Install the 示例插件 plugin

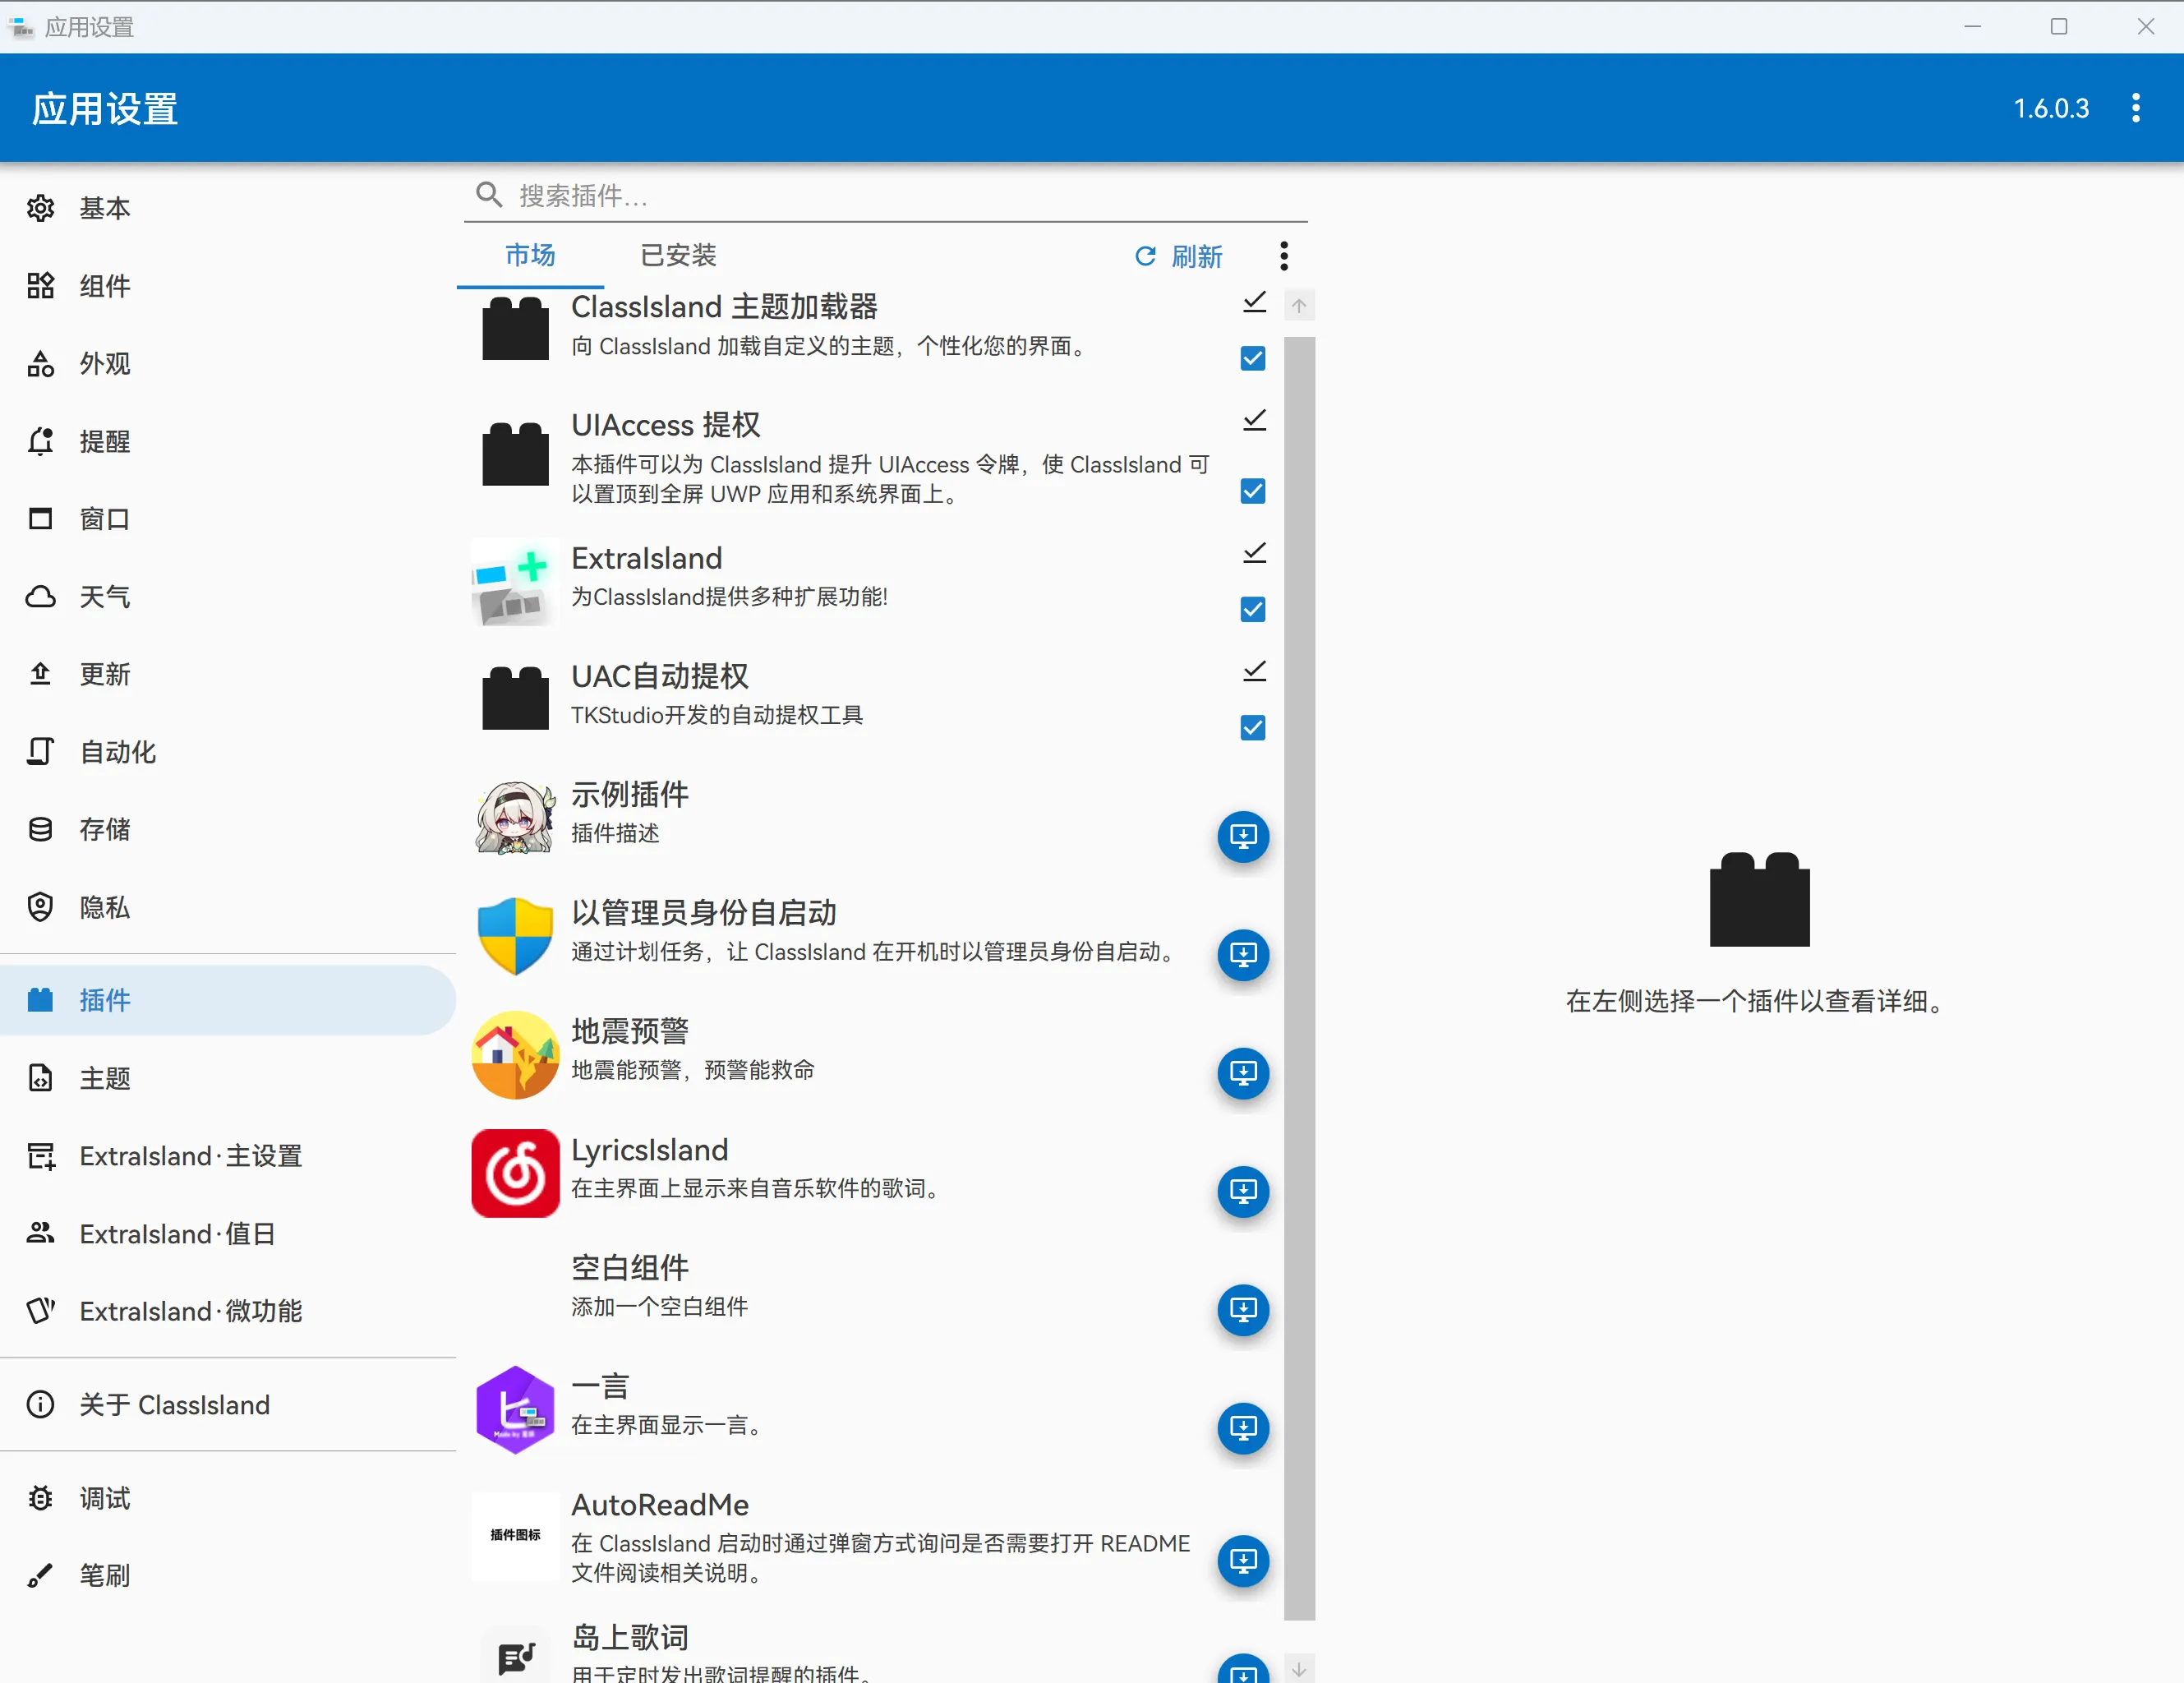click(x=1243, y=836)
